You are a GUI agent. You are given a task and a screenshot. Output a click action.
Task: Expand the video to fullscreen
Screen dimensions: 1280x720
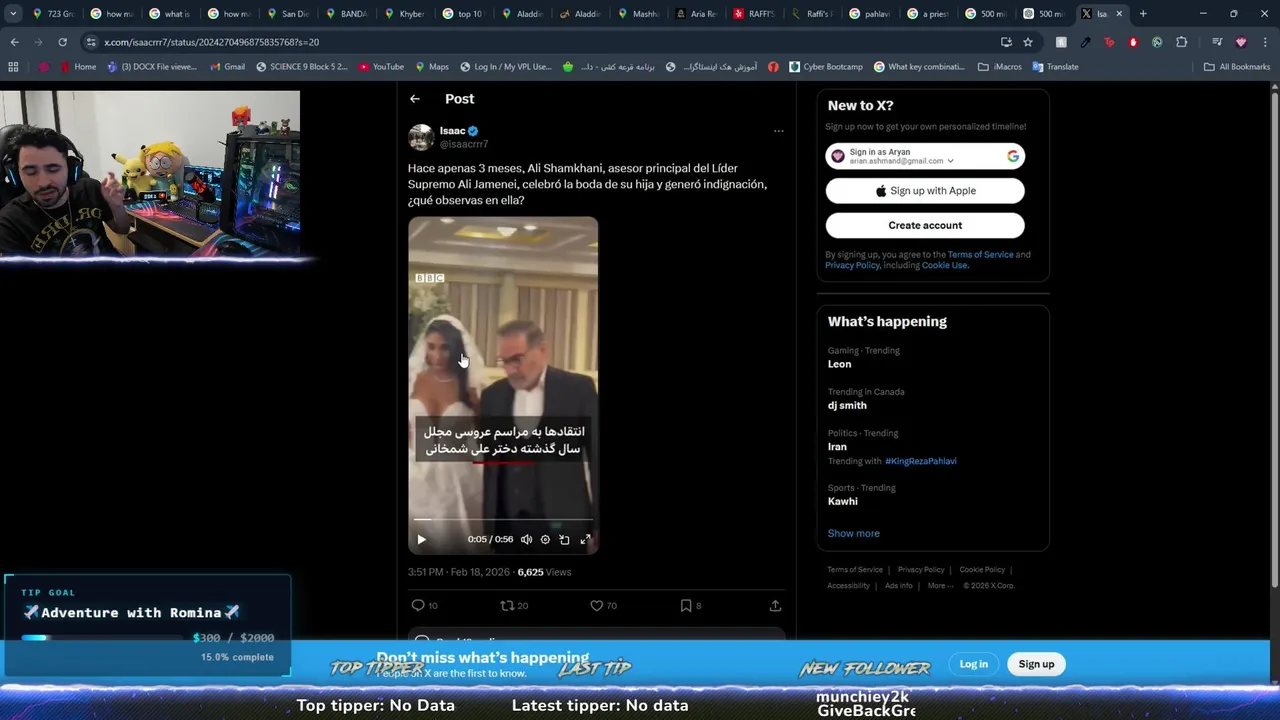click(x=585, y=539)
